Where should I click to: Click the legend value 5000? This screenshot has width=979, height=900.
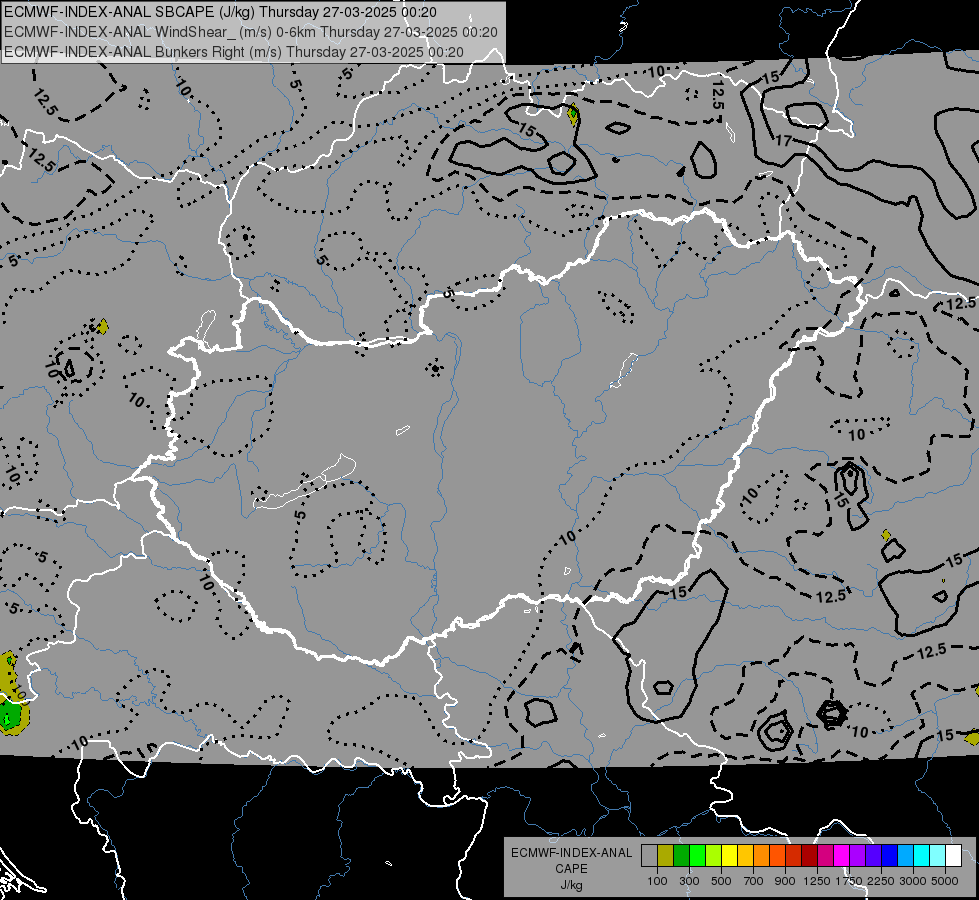(x=945, y=881)
